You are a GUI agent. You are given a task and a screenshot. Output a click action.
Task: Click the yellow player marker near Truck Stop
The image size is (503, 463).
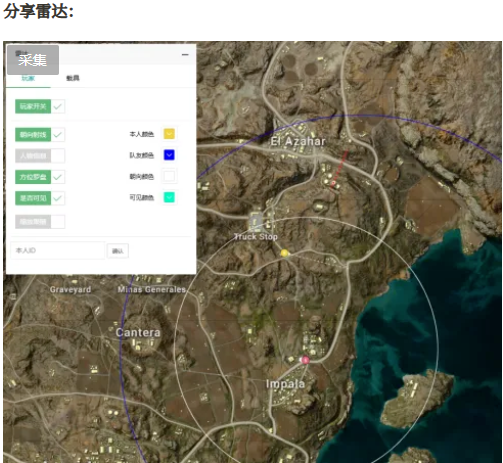(x=284, y=253)
